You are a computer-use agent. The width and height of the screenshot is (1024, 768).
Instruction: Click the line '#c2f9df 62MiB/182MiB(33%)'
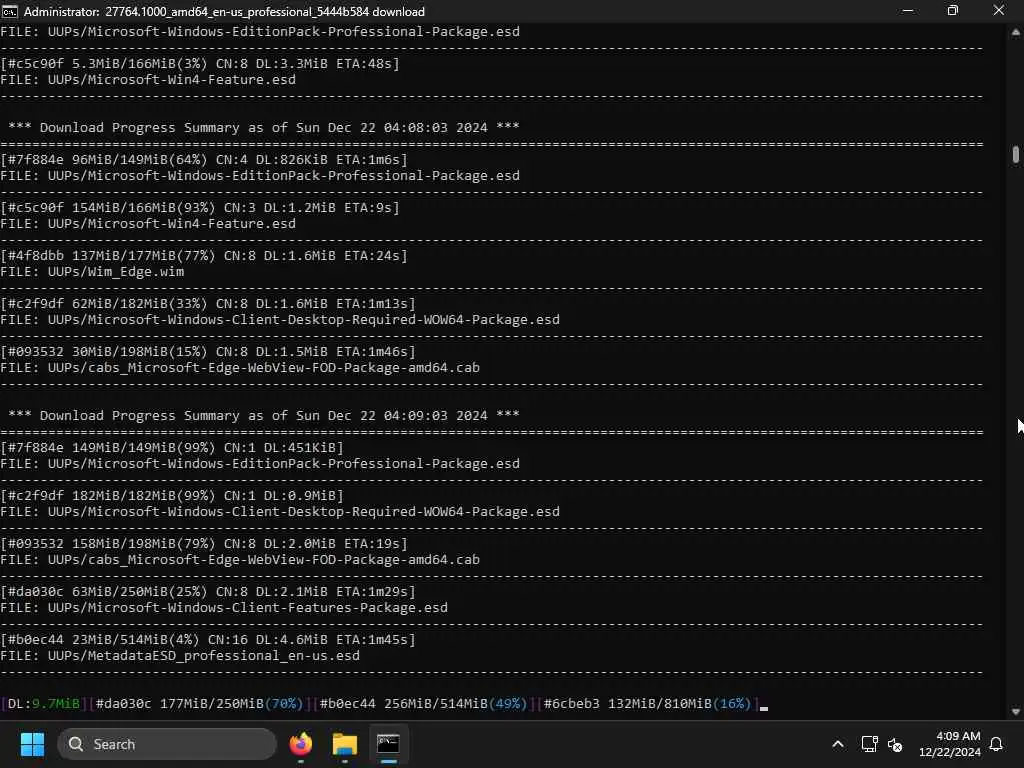click(x=208, y=304)
